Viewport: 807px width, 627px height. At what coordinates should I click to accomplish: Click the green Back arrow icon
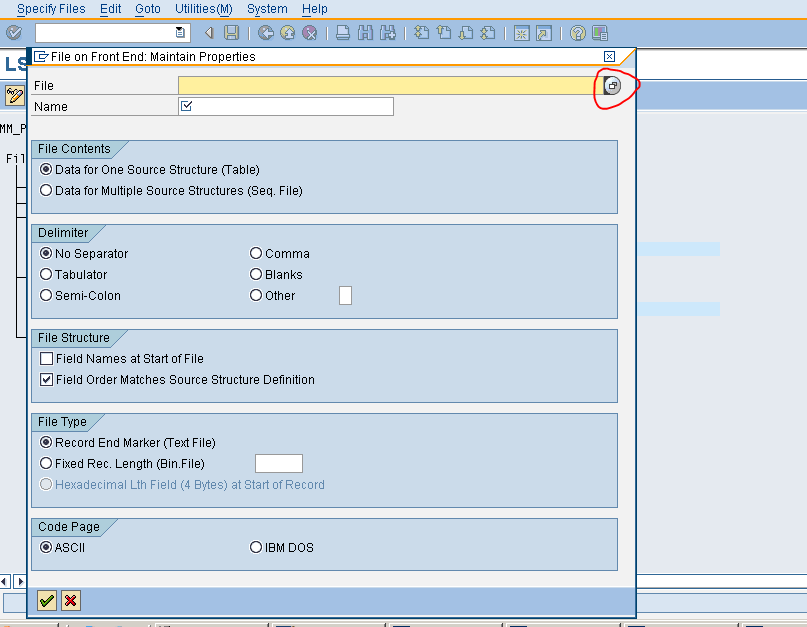coord(264,32)
